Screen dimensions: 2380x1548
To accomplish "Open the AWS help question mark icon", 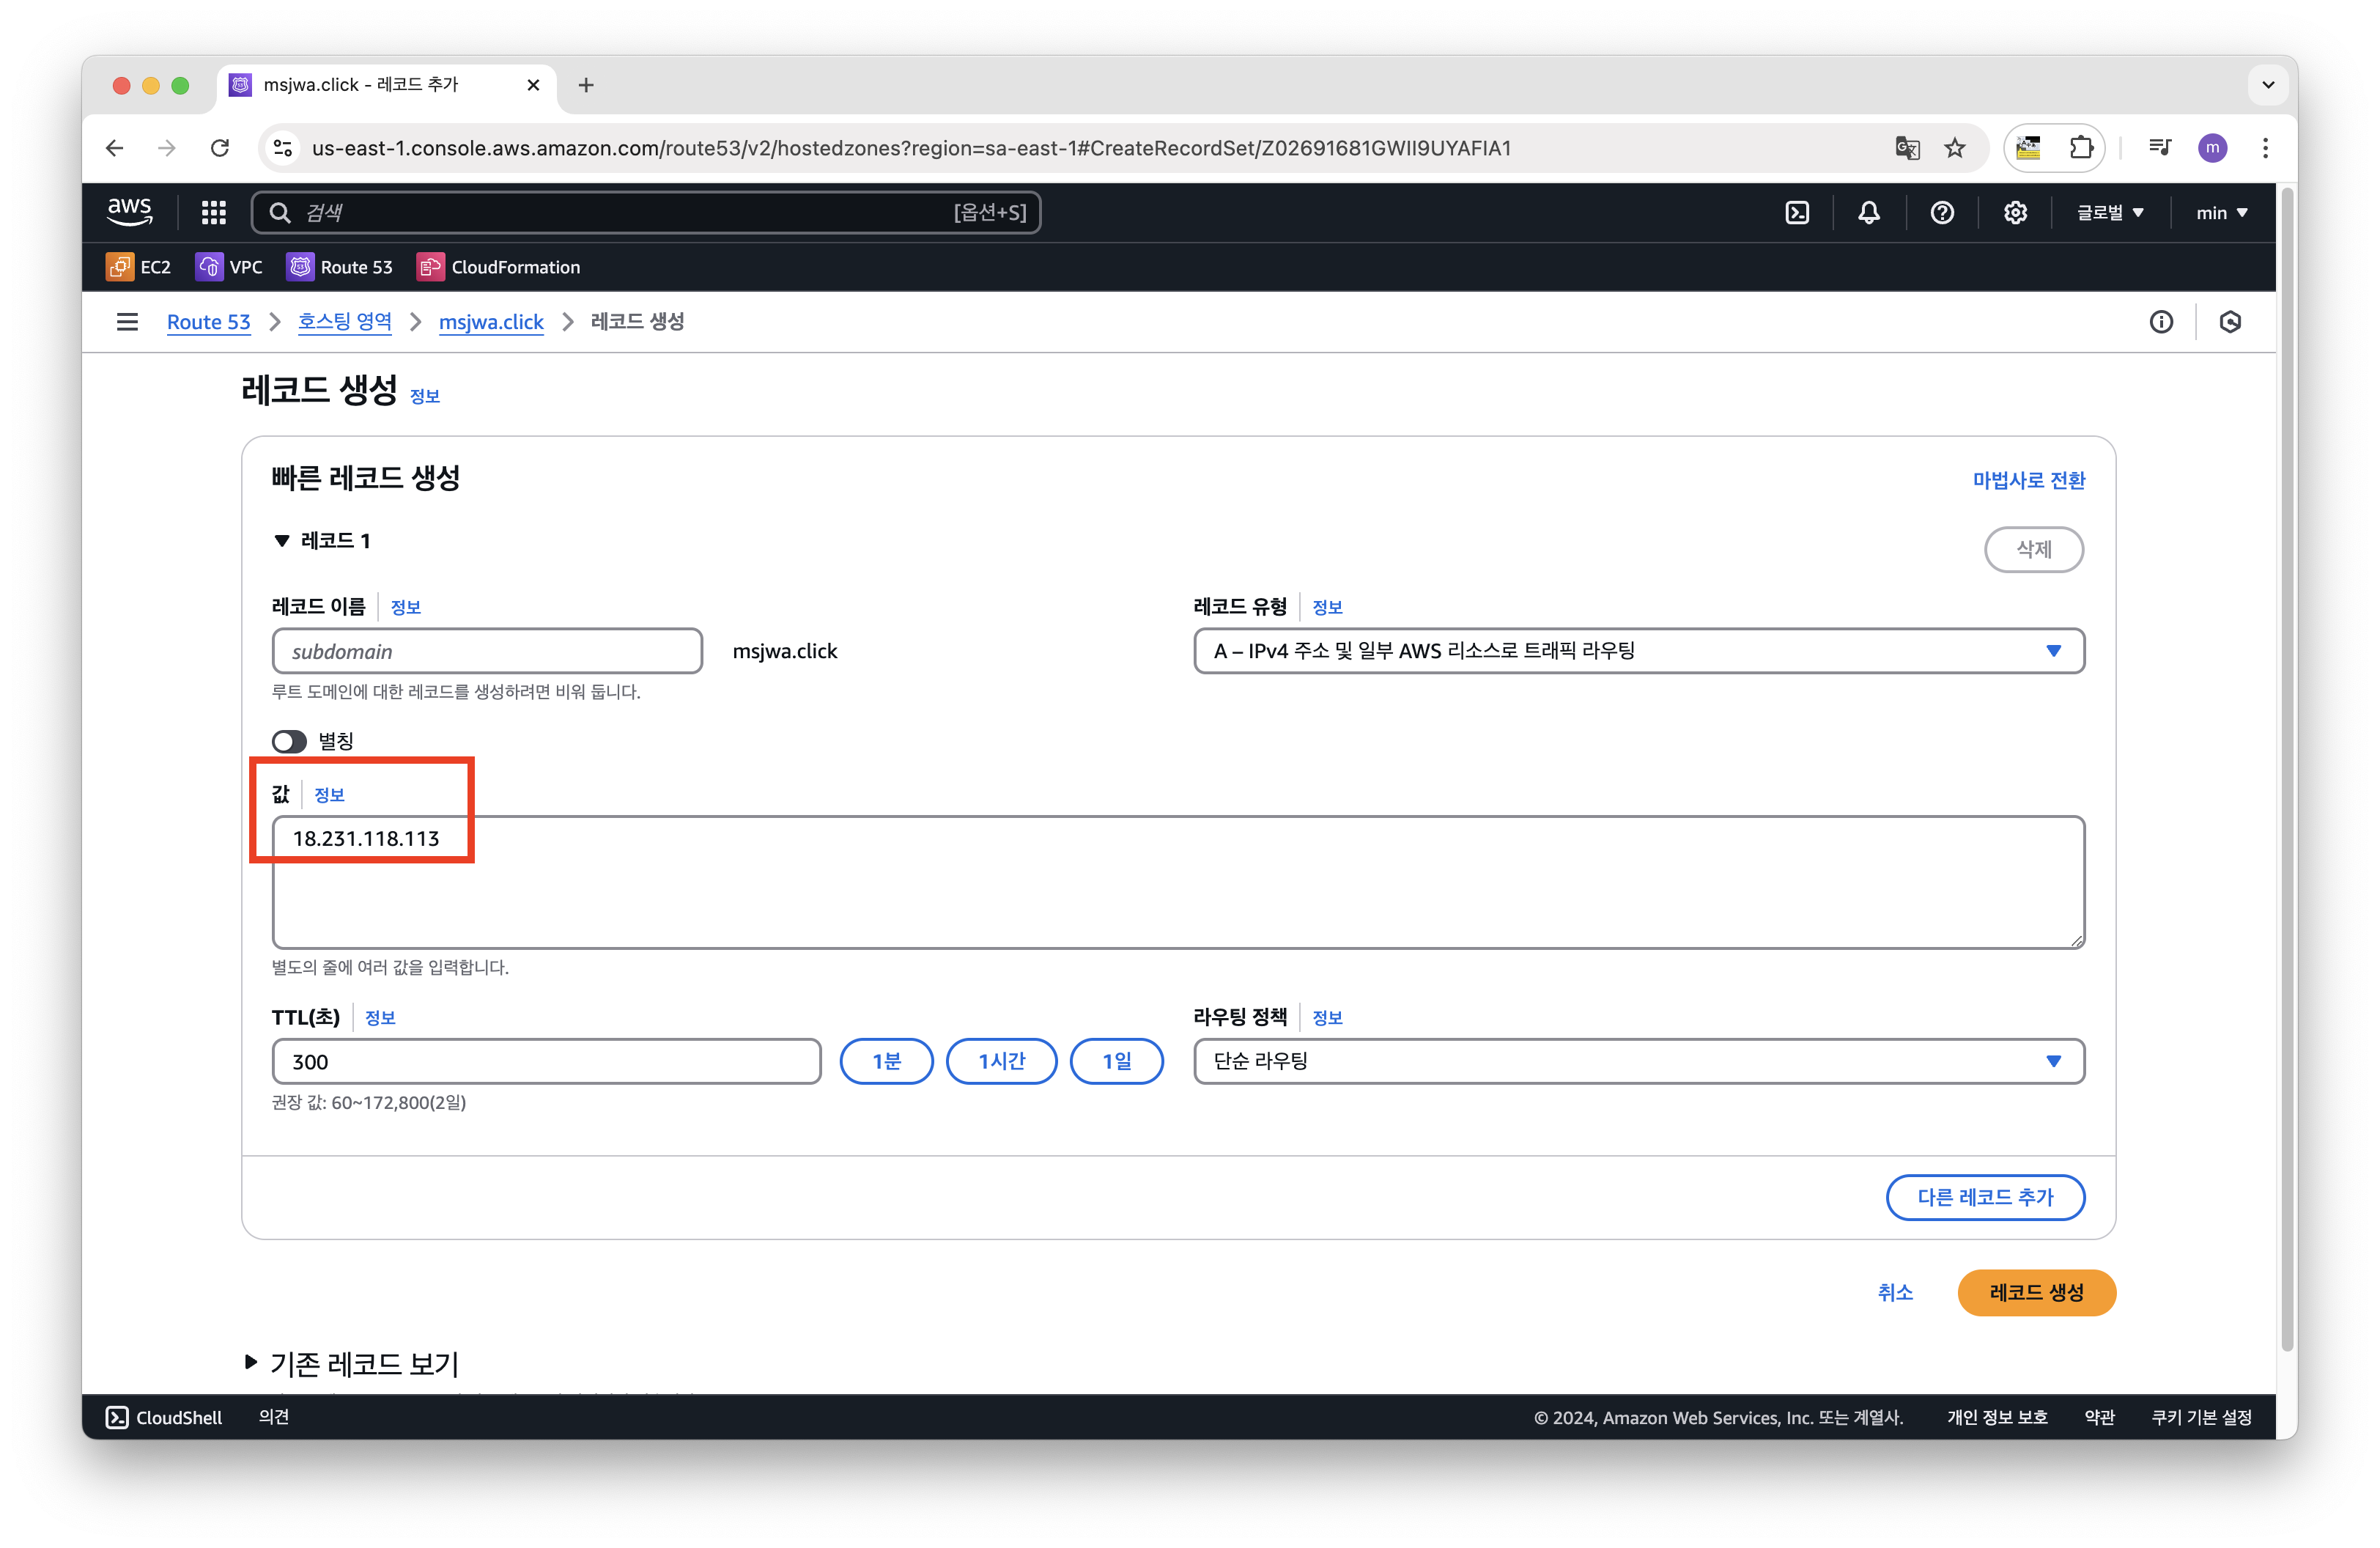I will coord(1941,212).
